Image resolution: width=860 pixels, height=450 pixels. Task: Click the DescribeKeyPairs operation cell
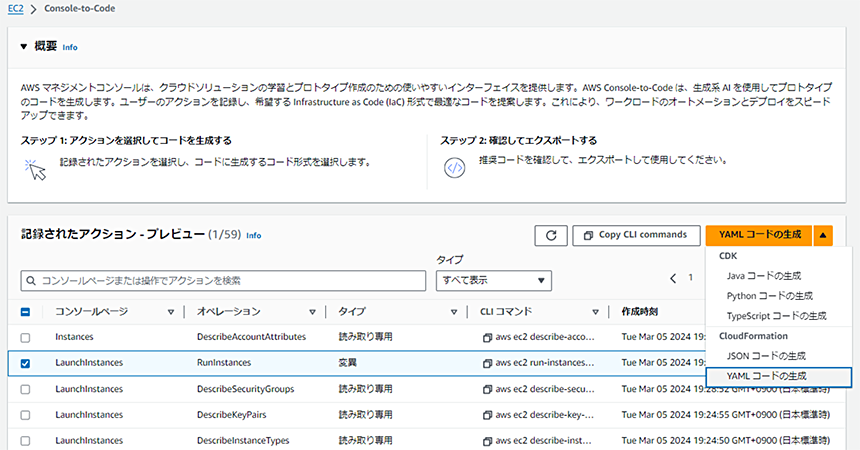(231, 415)
